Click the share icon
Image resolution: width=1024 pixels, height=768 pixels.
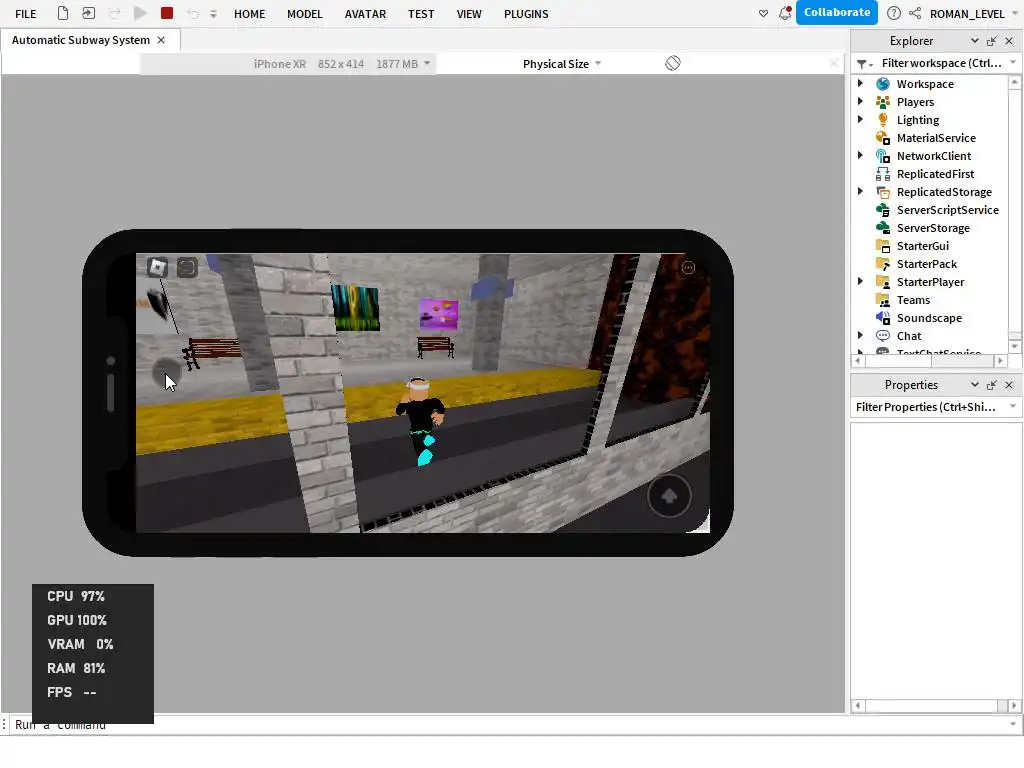tap(915, 13)
